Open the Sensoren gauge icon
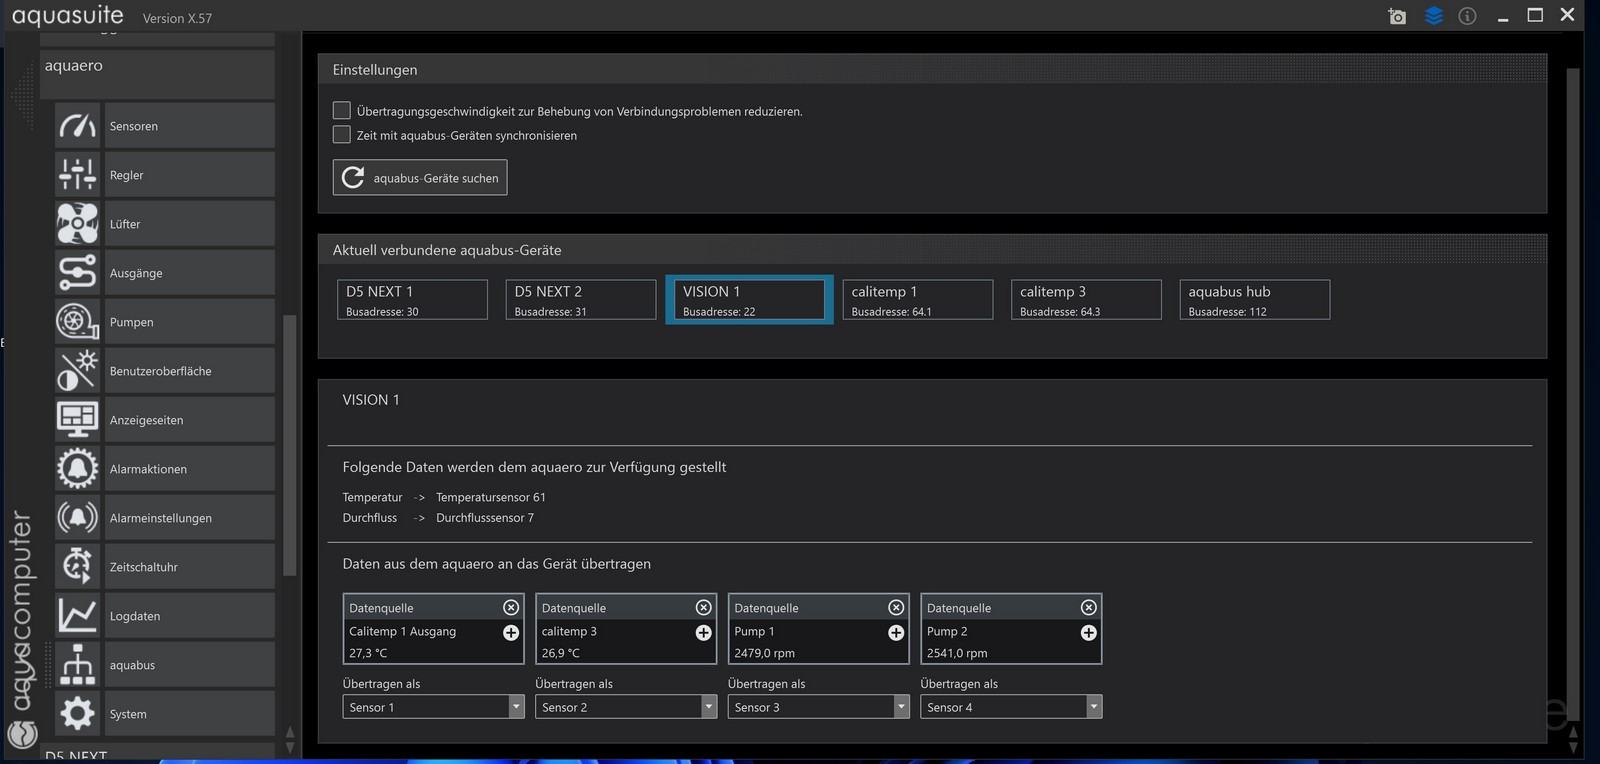 [x=78, y=126]
